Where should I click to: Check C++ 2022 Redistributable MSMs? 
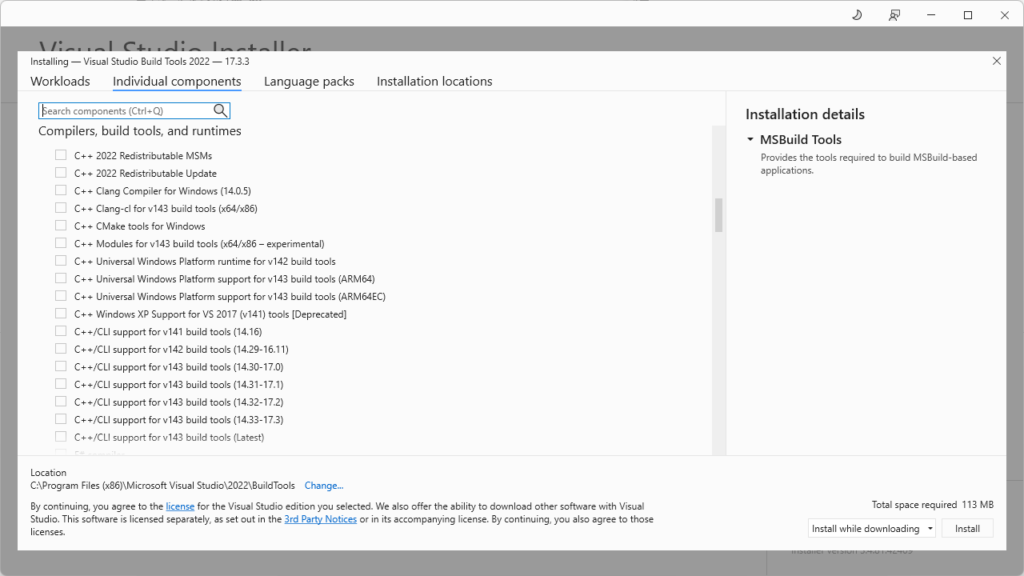click(61, 155)
